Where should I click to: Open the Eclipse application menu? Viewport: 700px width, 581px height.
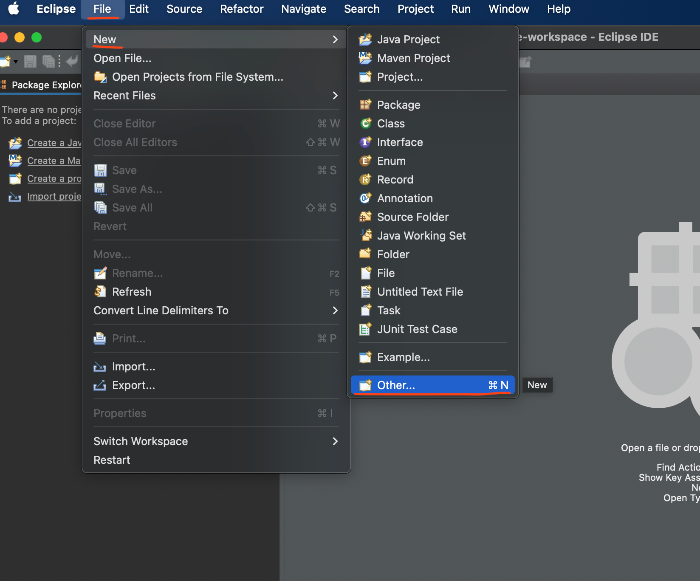pyautogui.click(x=56, y=9)
